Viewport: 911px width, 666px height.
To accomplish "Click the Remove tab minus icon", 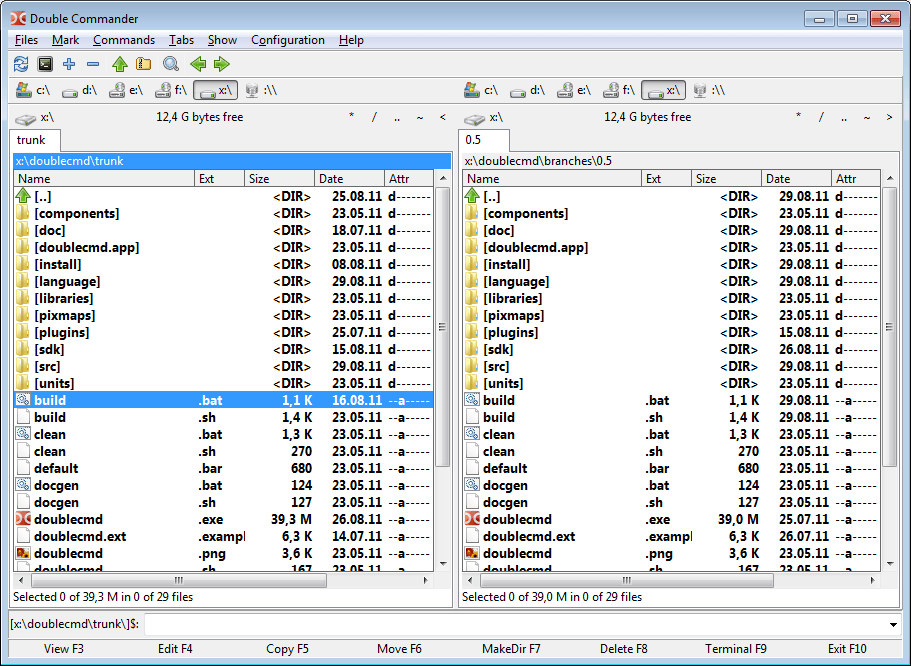I will 92,64.
